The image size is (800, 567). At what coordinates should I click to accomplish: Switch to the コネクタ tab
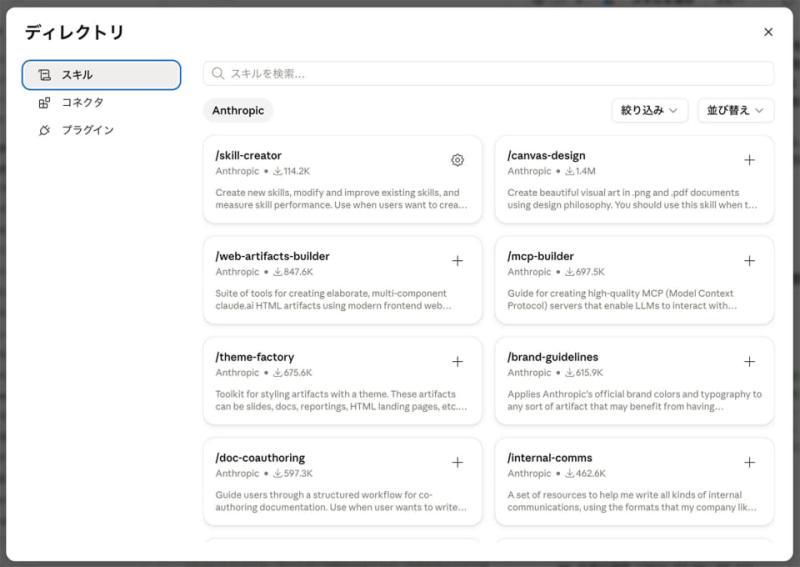[x=101, y=103]
